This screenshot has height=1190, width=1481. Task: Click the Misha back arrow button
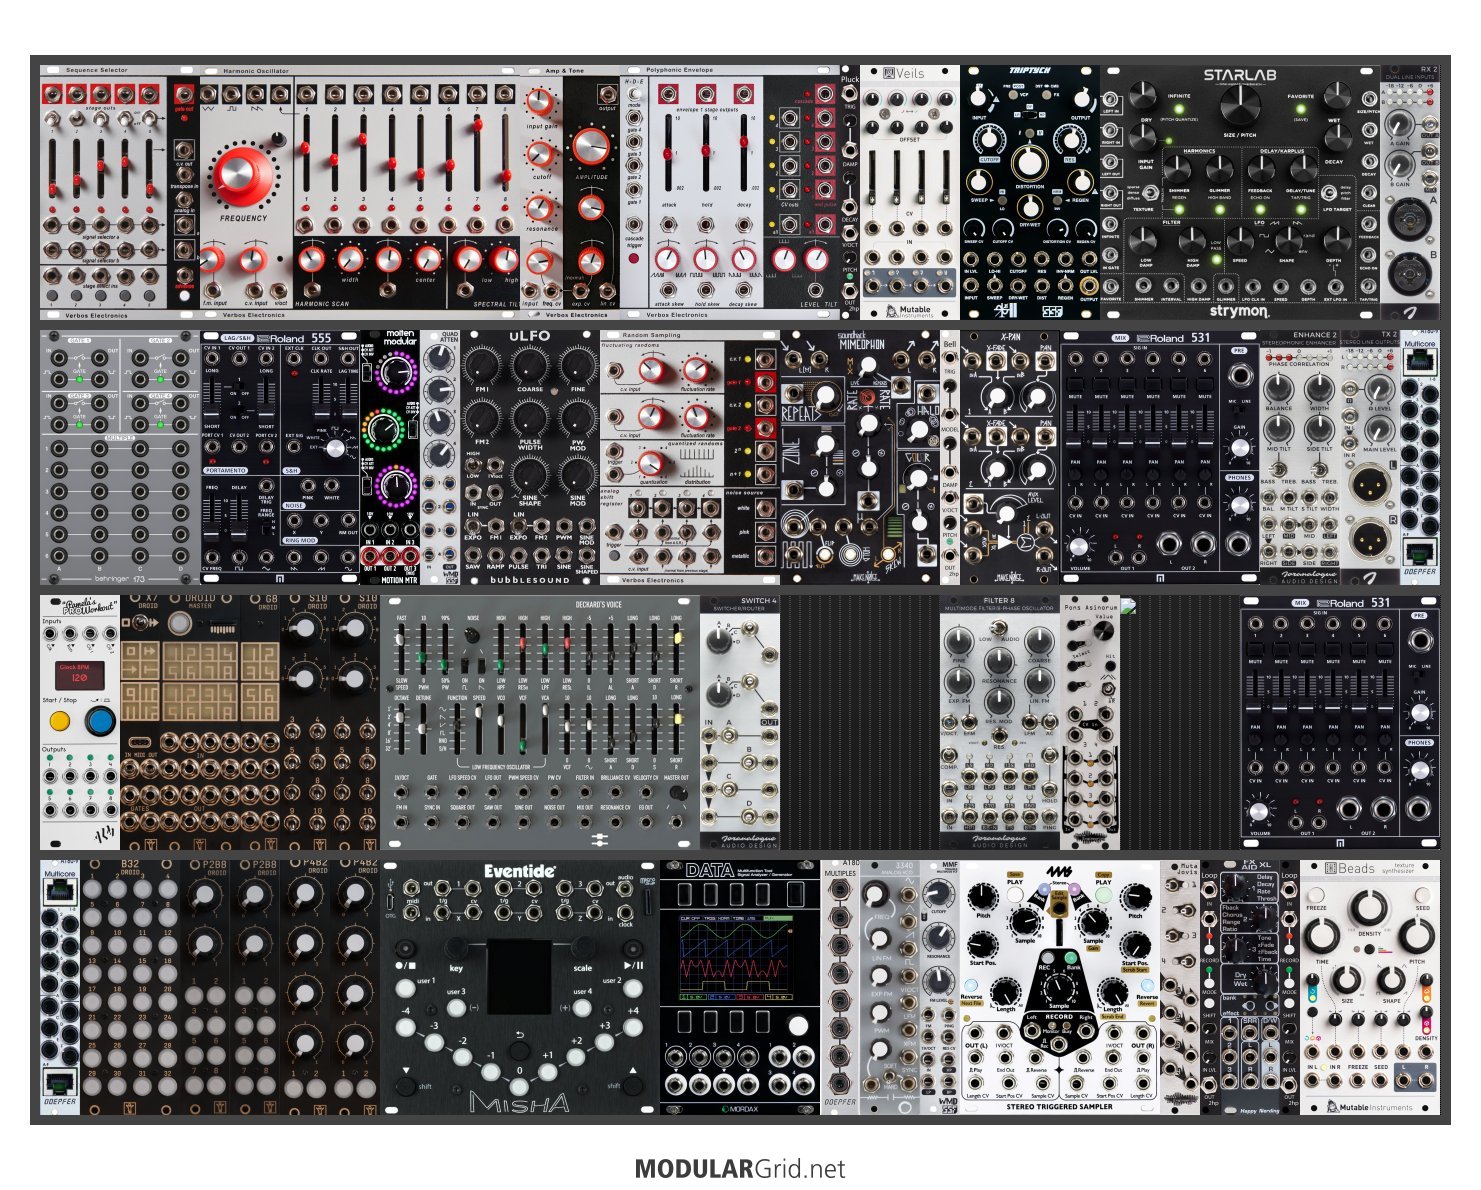point(519,1049)
